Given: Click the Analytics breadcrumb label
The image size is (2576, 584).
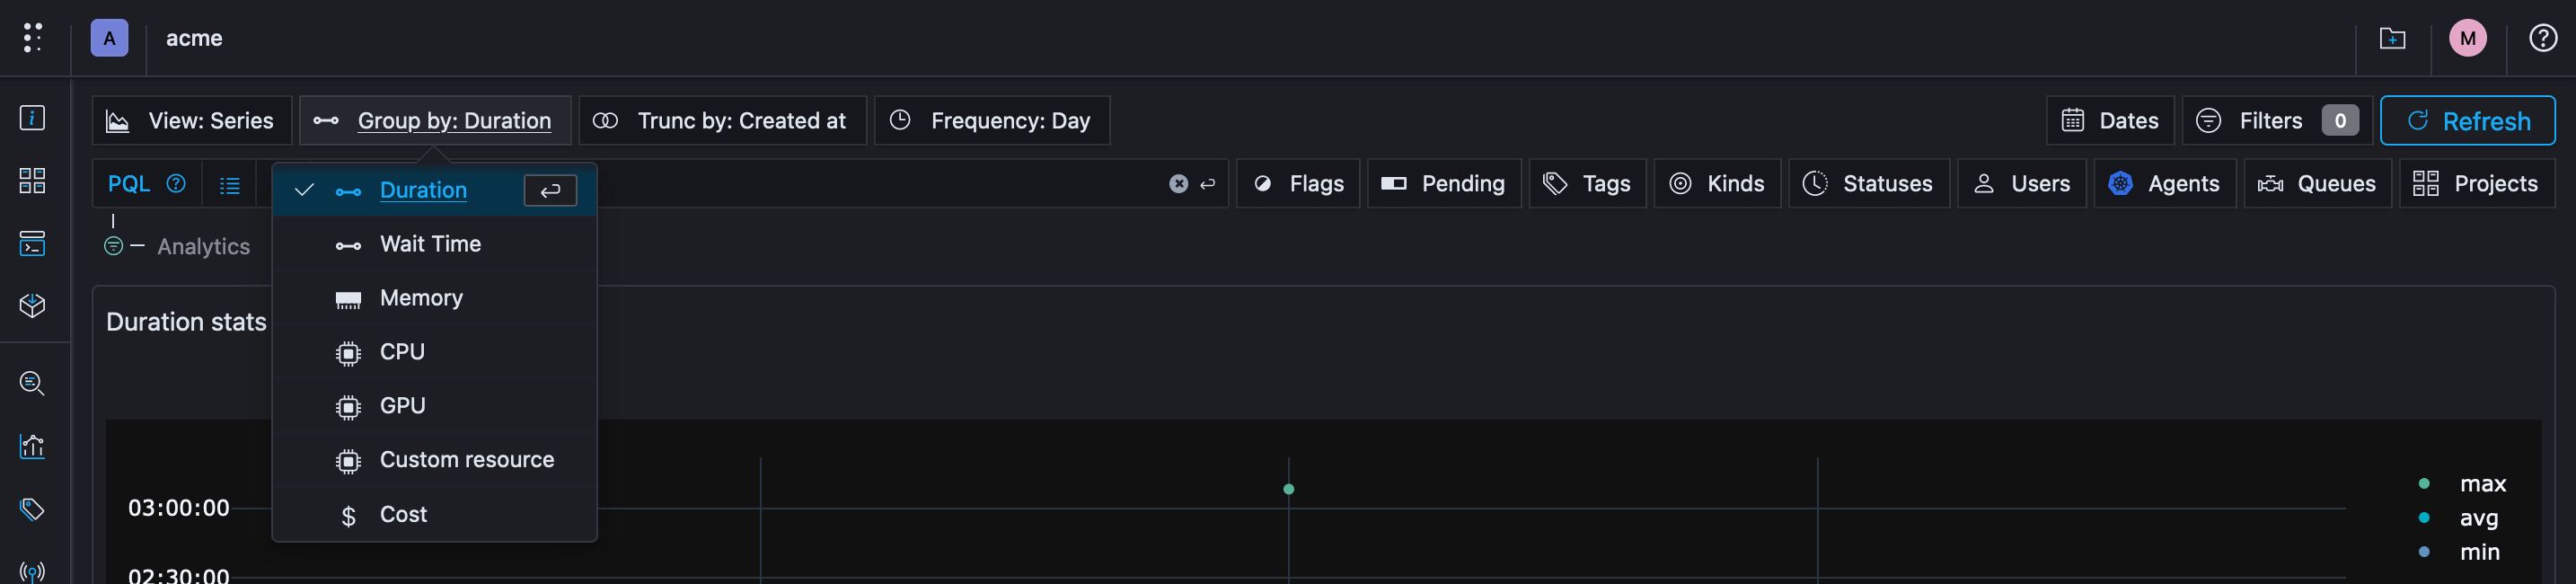Looking at the screenshot, I should tap(204, 247).
